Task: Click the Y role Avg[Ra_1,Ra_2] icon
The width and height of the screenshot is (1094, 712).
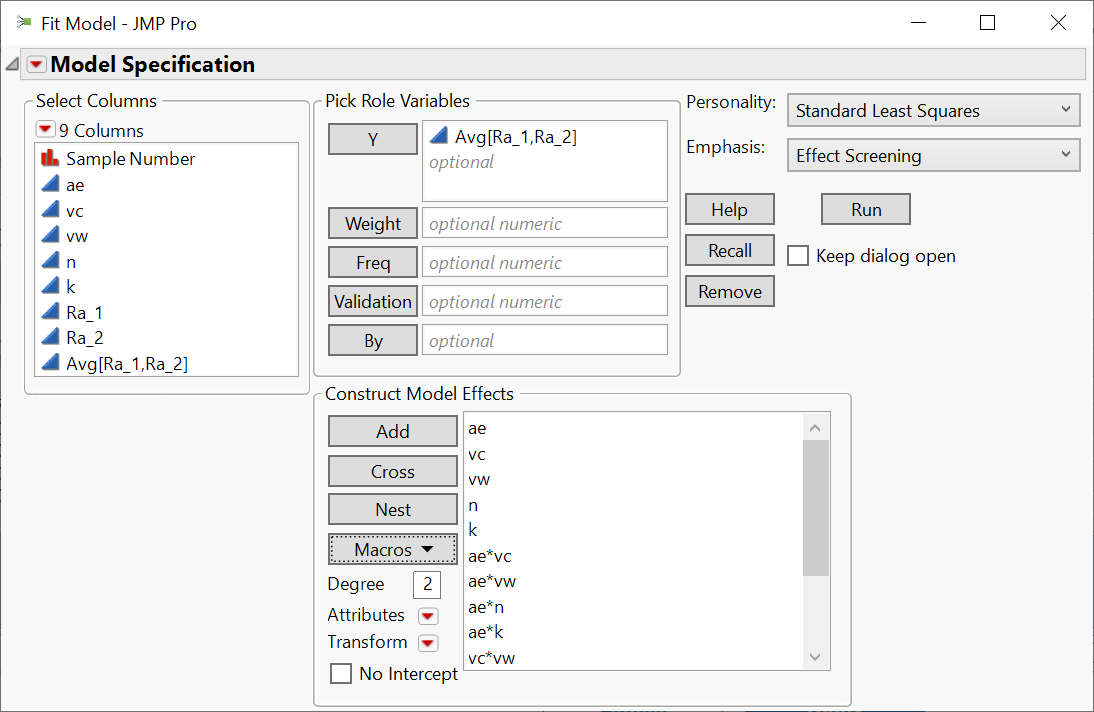Action: (438, 137)
